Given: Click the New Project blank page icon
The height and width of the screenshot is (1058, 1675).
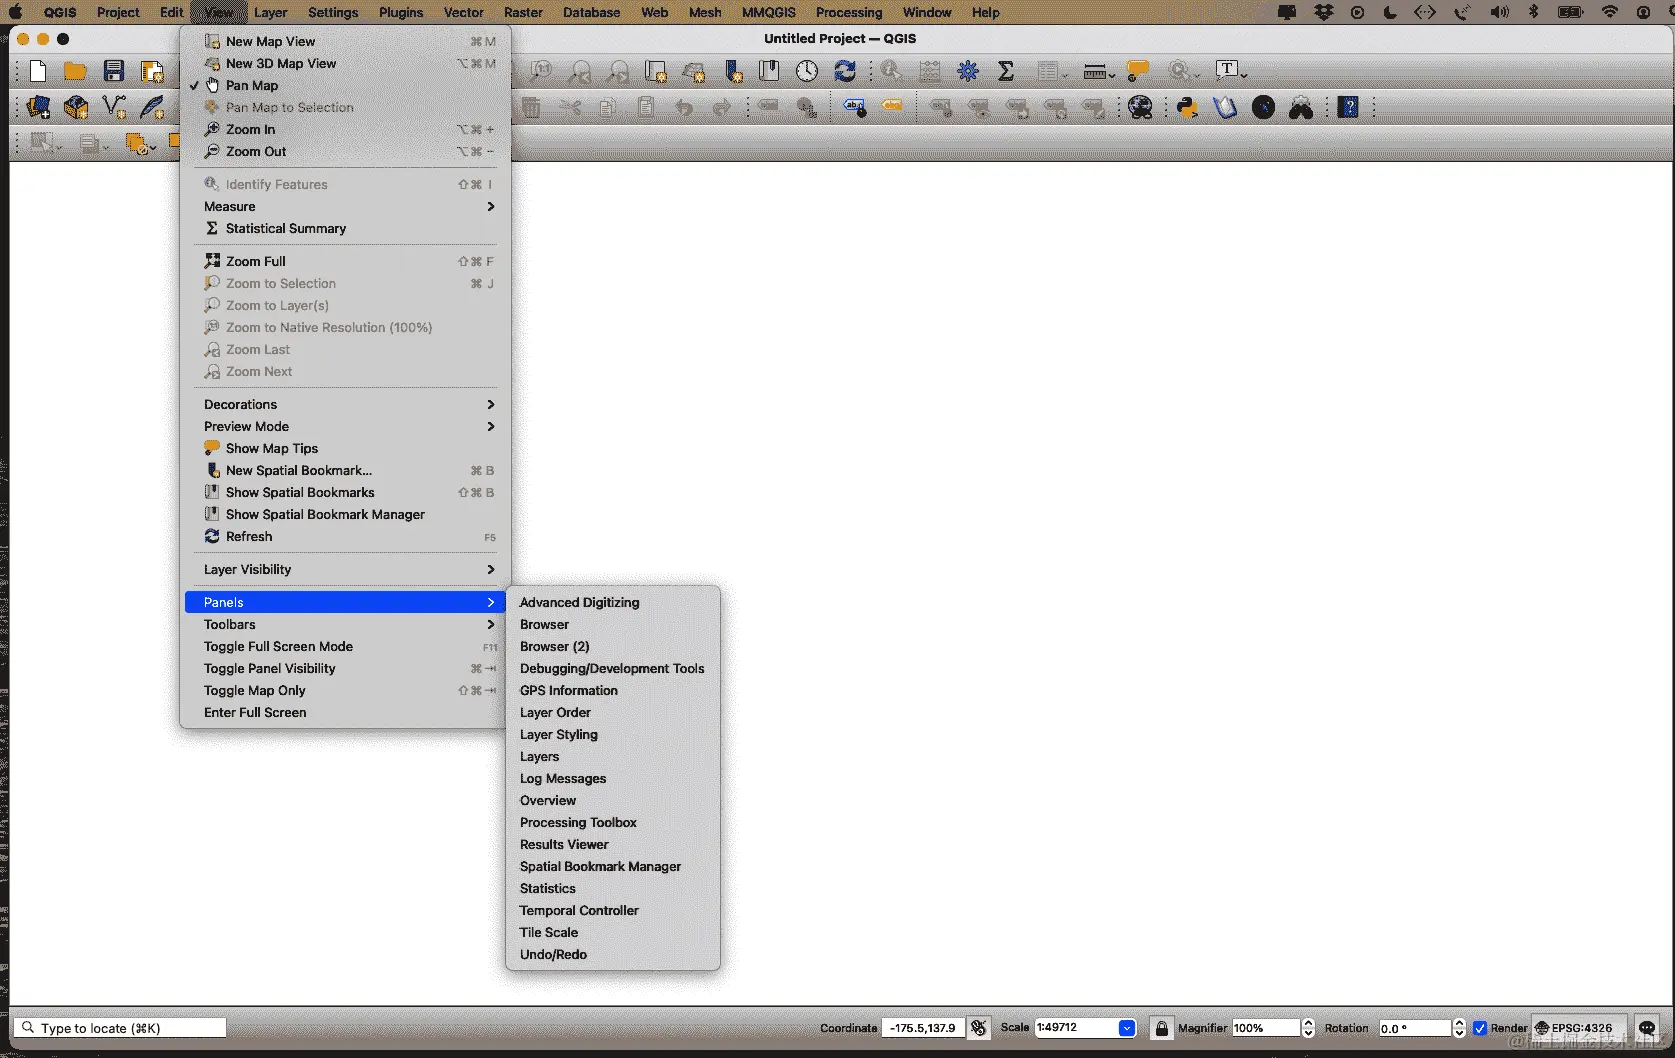Looking at the screenshot, I should [38, 71].
